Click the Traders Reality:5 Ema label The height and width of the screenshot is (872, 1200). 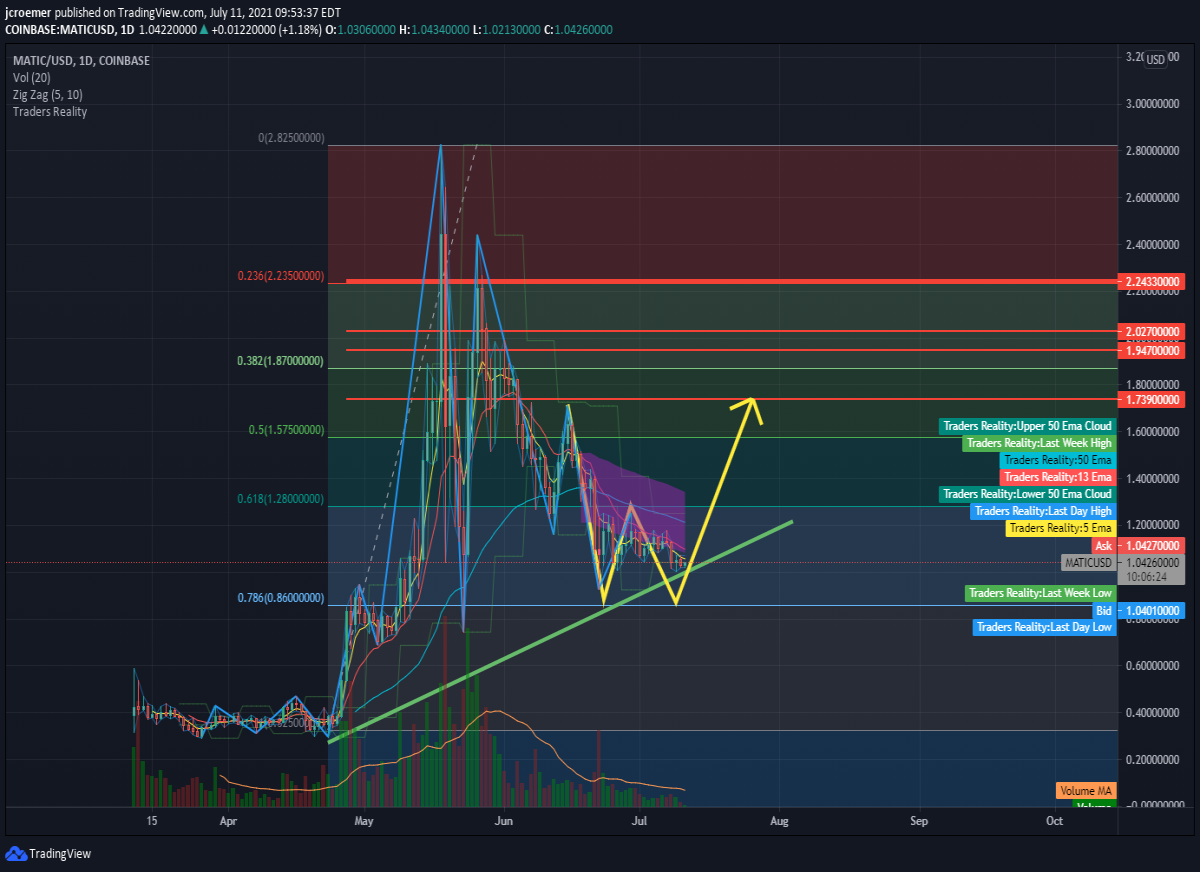(1060, 528)
